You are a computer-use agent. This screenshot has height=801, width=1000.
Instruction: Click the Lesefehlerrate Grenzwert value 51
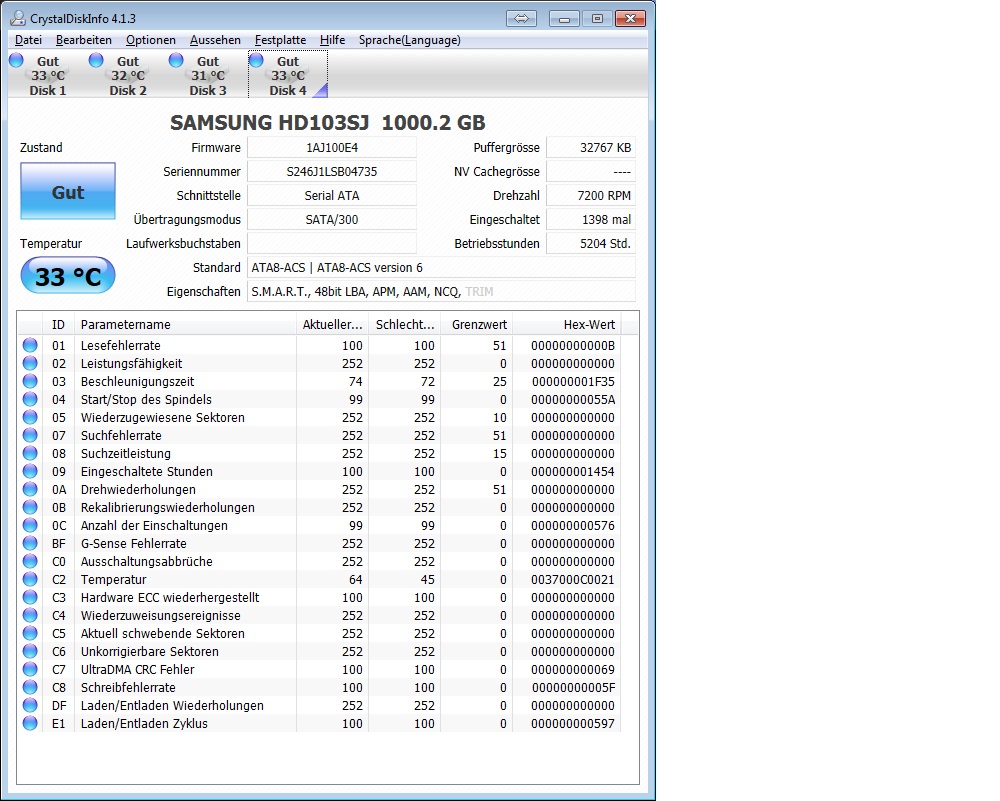(499, 345)
